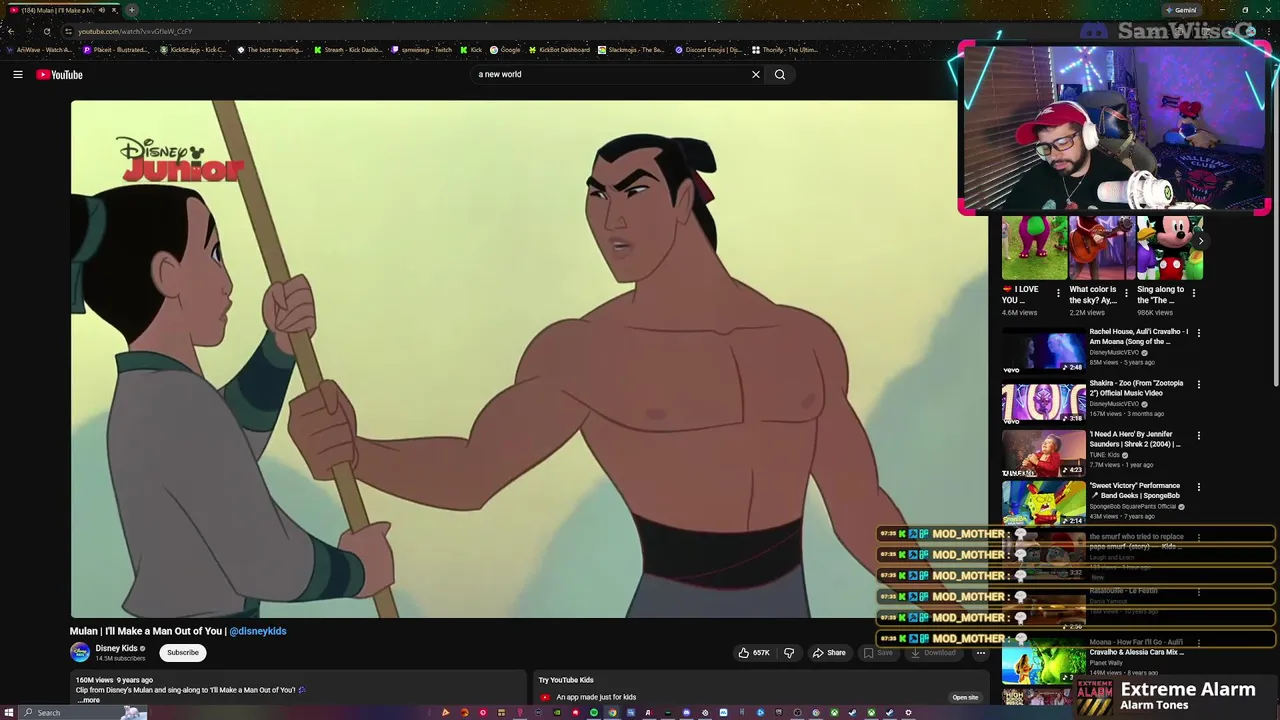Open the Slackmojis bookmark
The image size is (1280, 720).
(x=631, y=49)
